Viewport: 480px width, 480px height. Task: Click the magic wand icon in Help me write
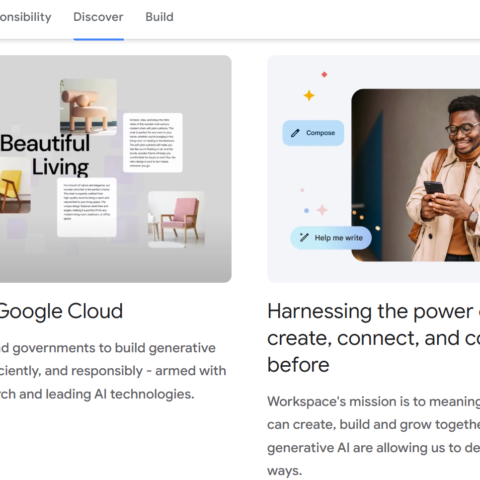point(304,237)
